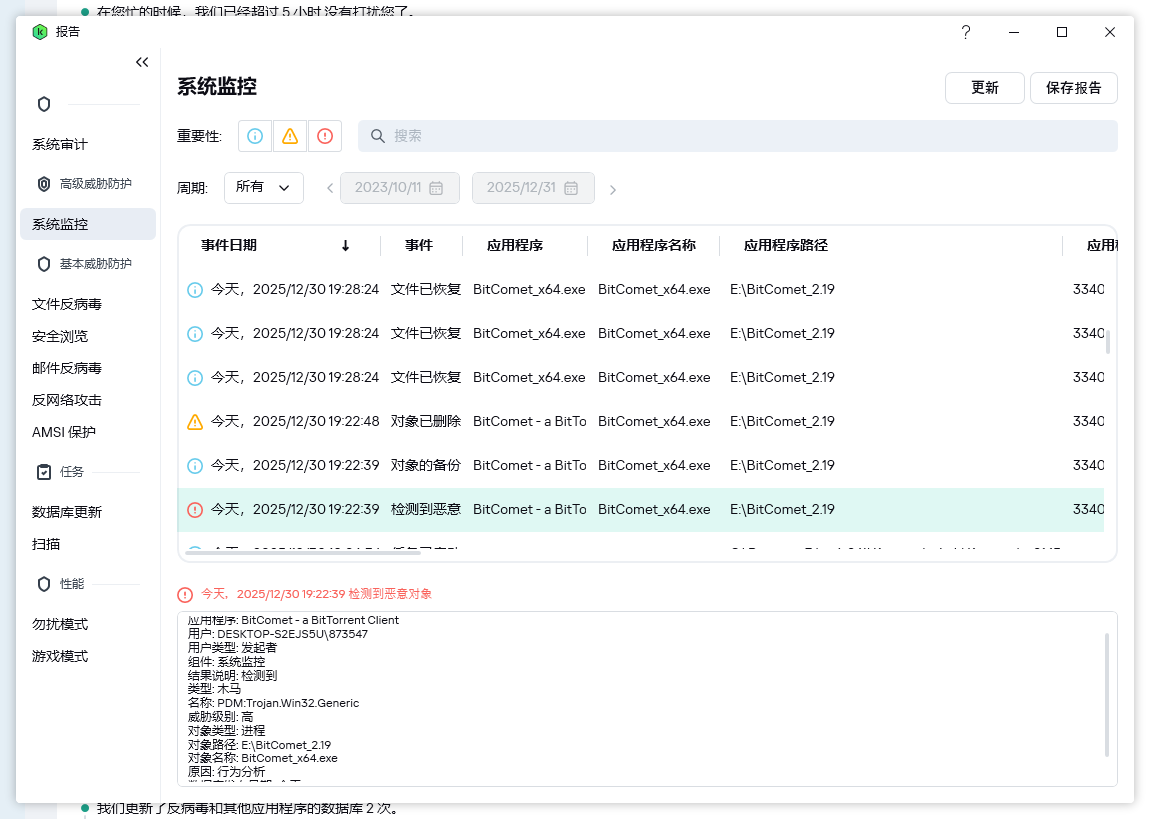Click the previous period left arrow
Viewport: 1150px width, 819px height.
(x=330, y=189)
